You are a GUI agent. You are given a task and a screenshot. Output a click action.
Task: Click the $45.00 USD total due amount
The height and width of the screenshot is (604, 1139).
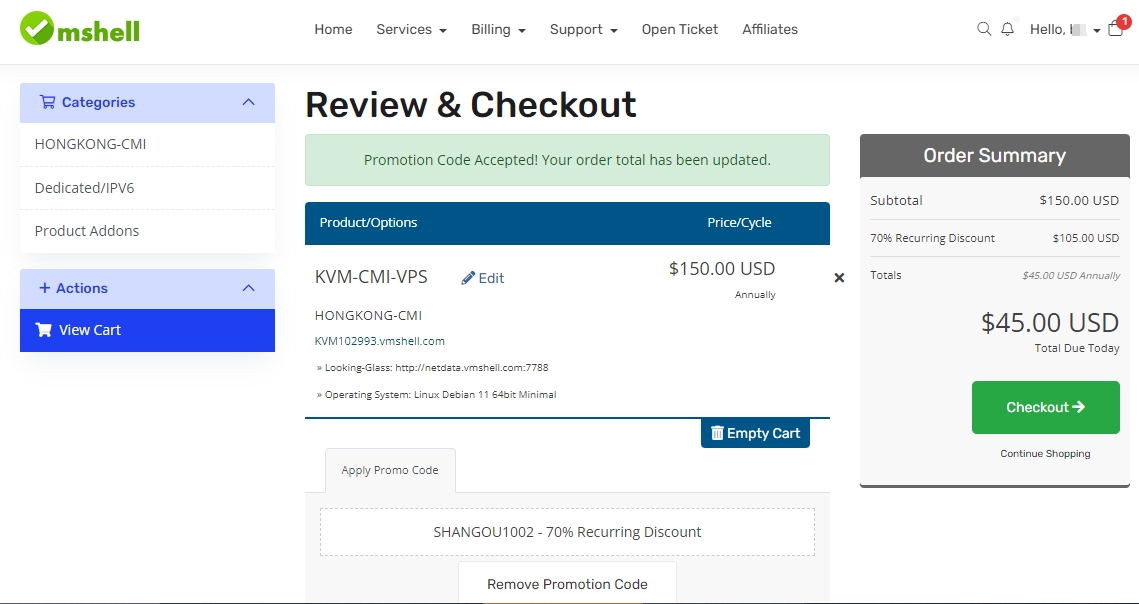pos(1050,323)
